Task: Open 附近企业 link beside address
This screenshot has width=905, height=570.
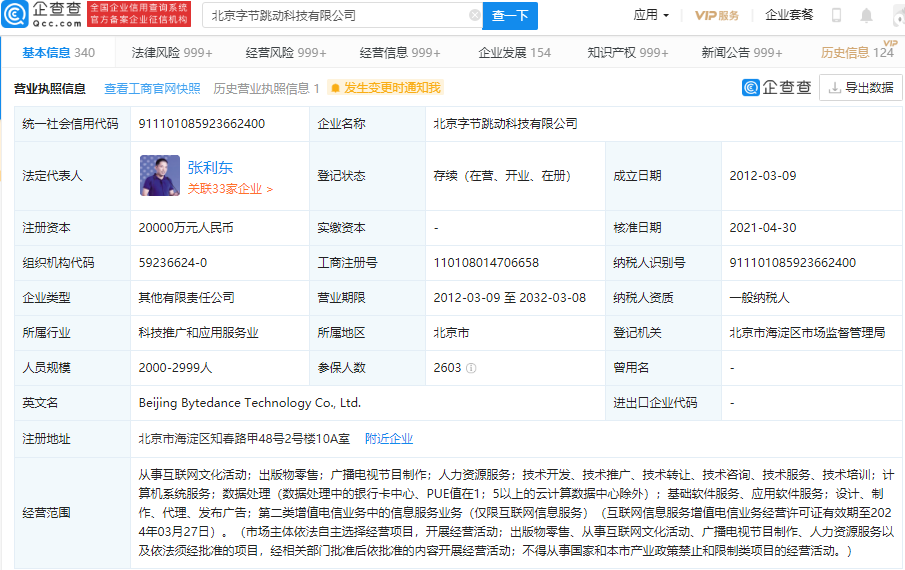Action: (x=389, y=438)
